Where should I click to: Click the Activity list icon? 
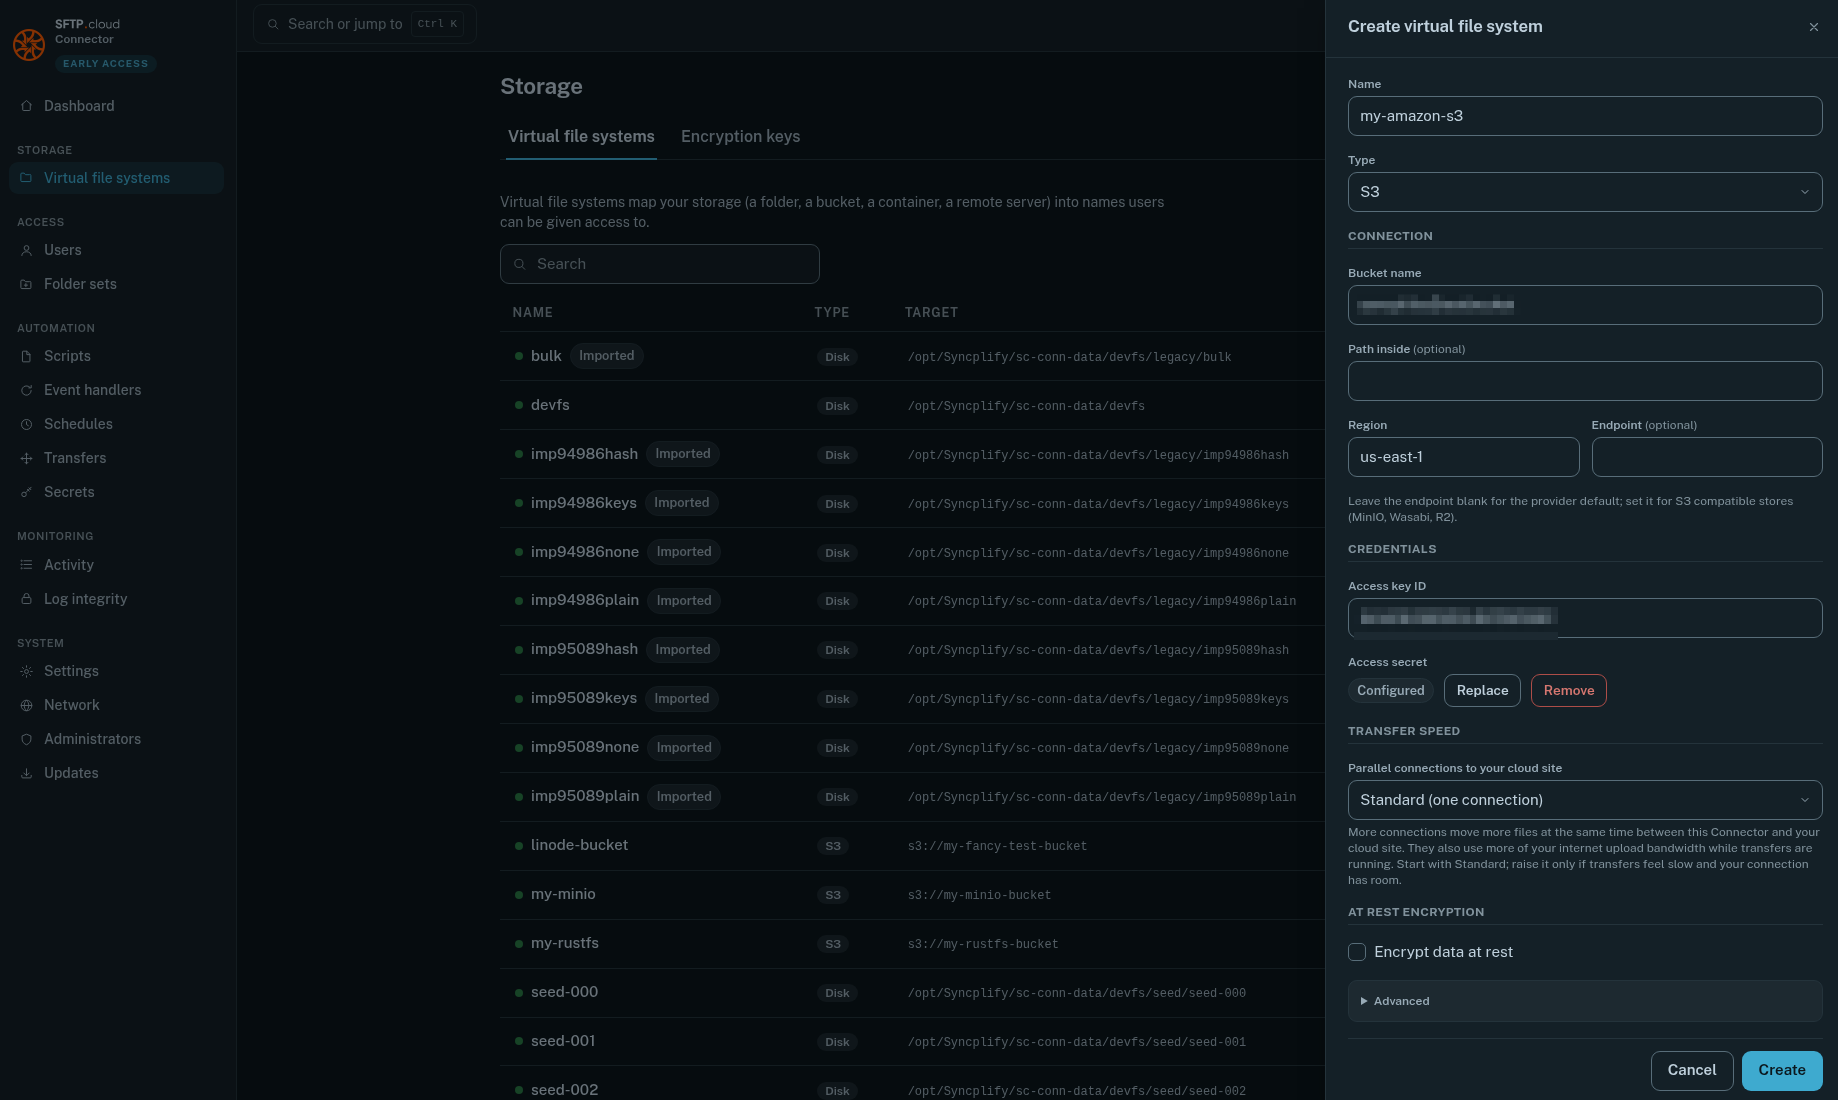click(26, 565)
